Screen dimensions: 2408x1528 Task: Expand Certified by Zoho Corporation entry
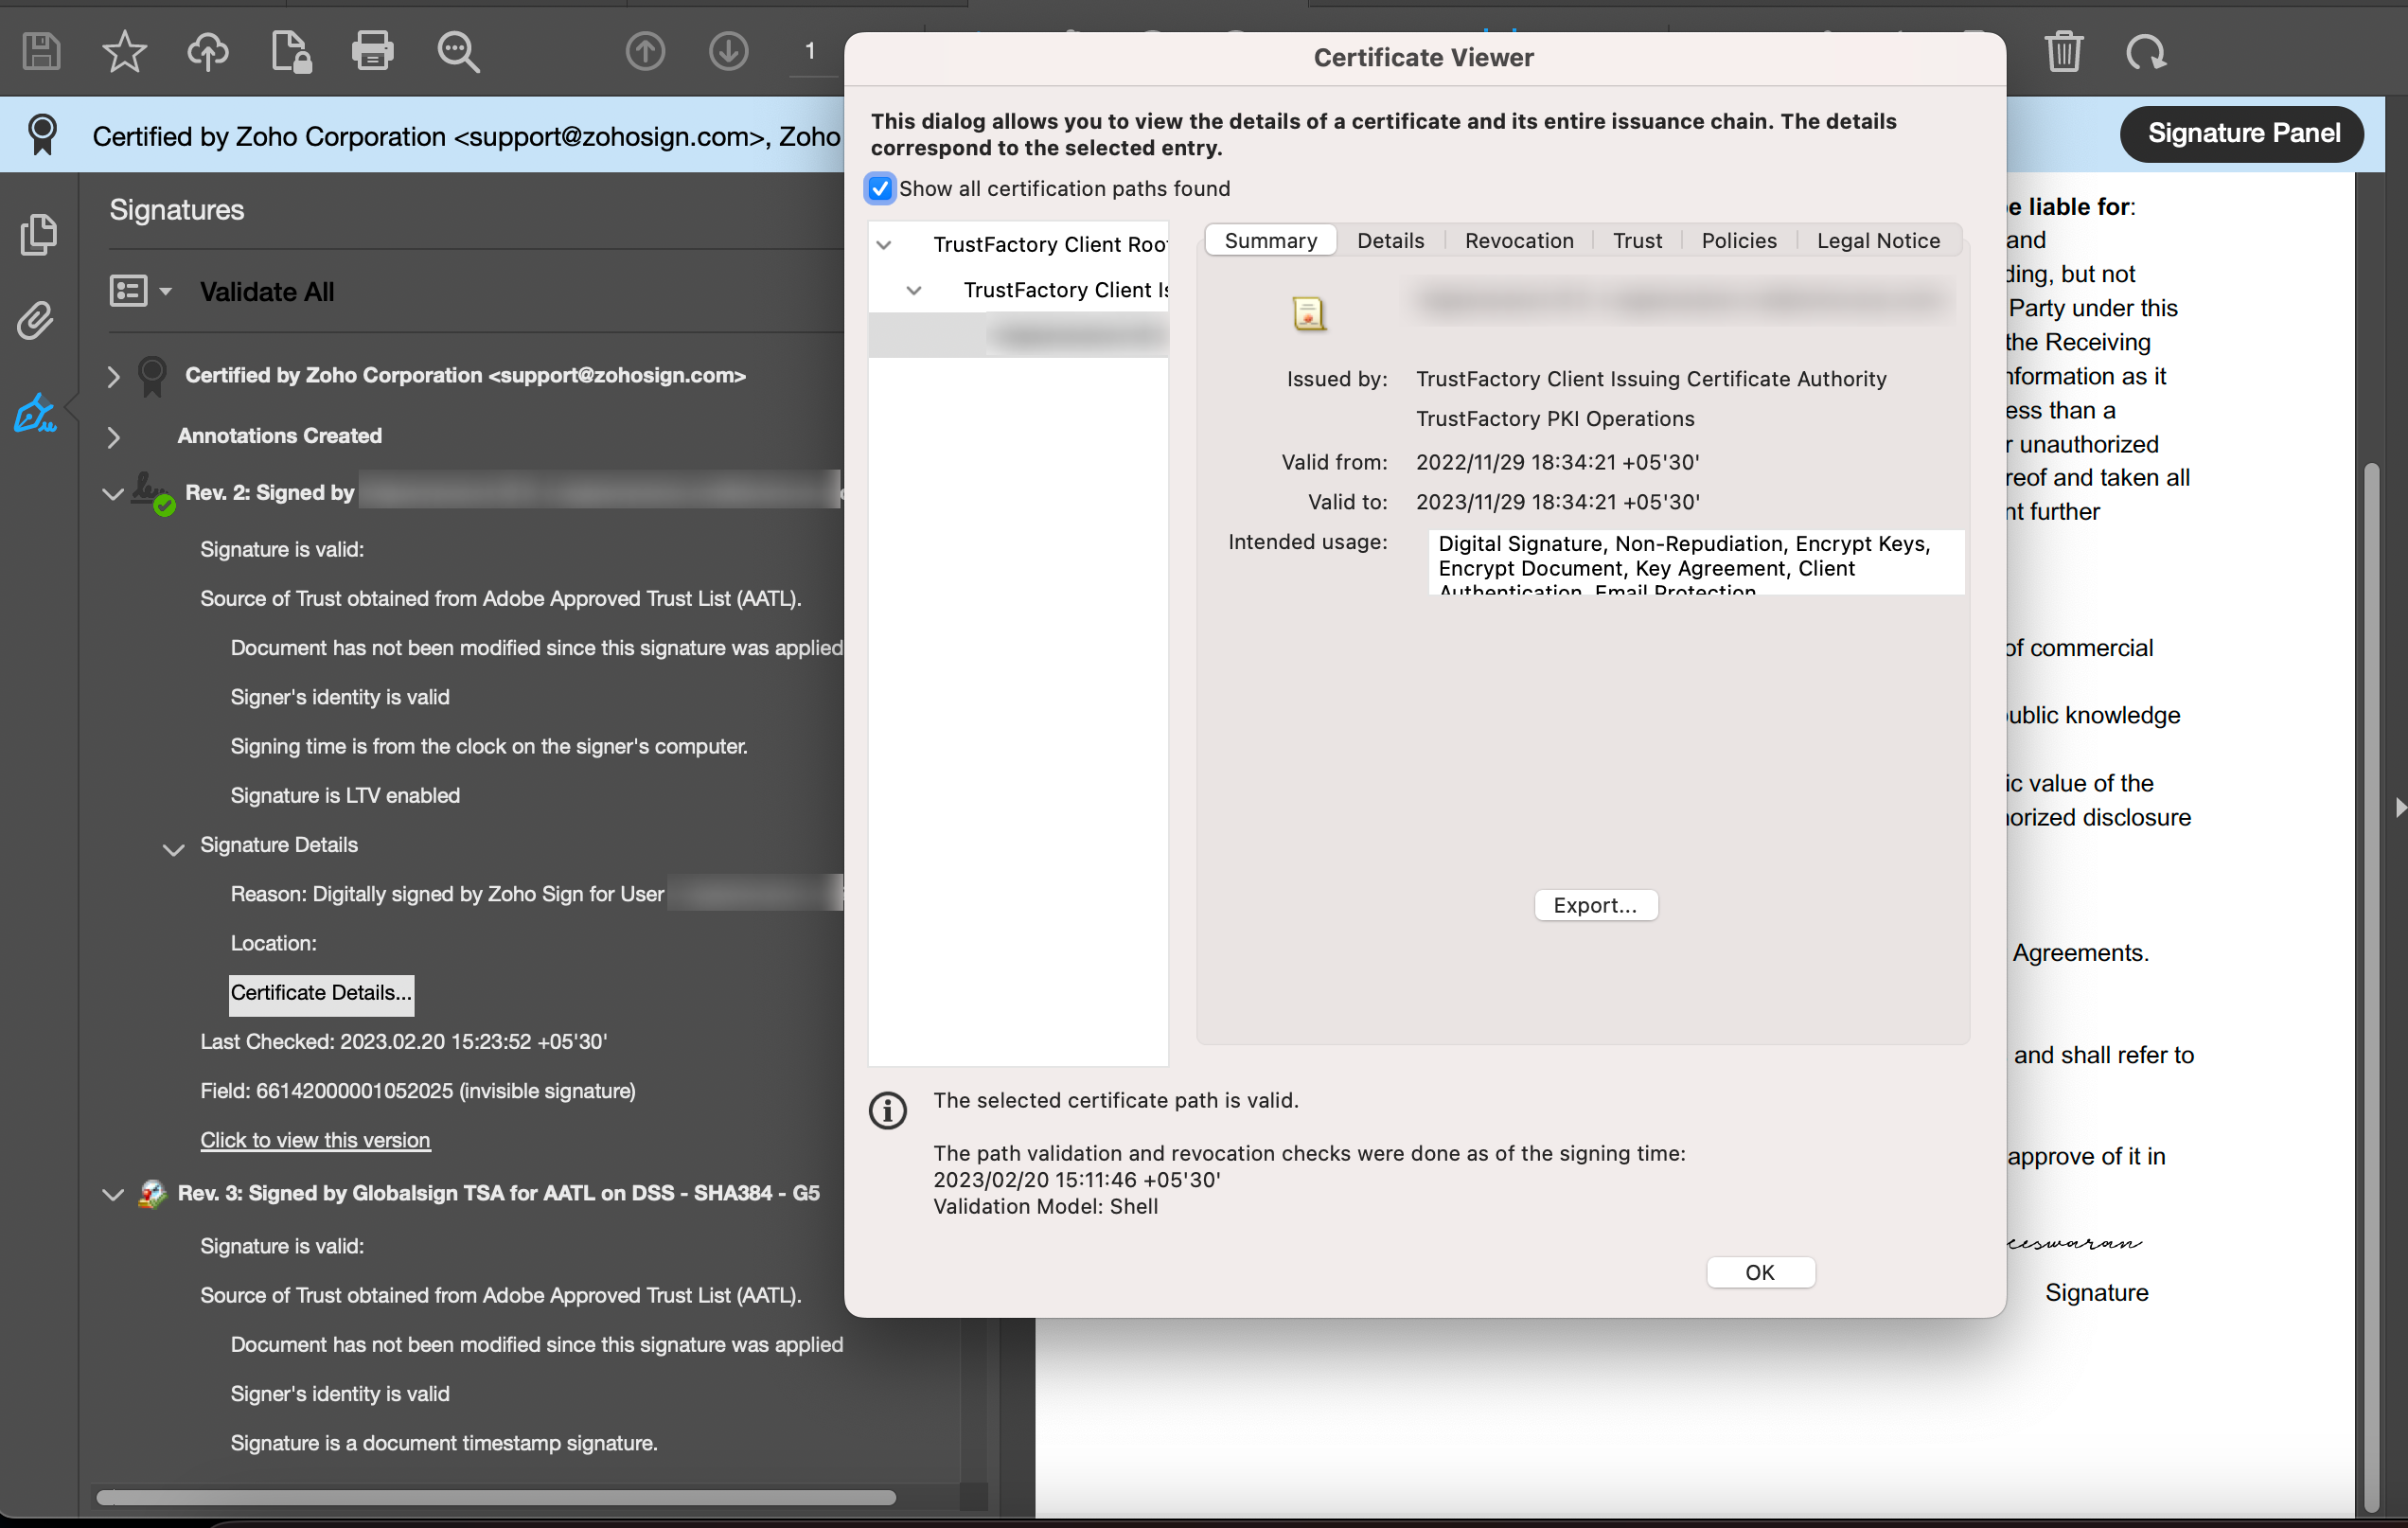pos(113,377)
